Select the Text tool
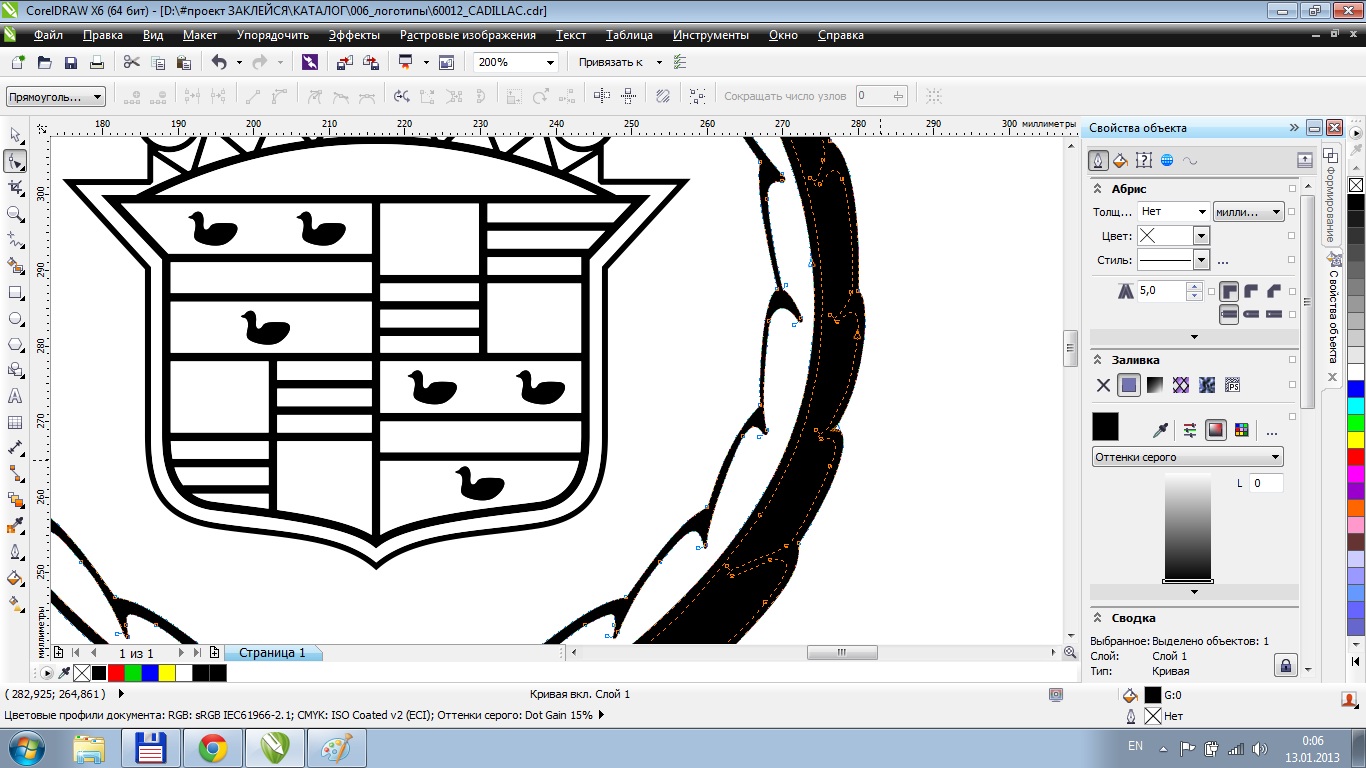 15,396
